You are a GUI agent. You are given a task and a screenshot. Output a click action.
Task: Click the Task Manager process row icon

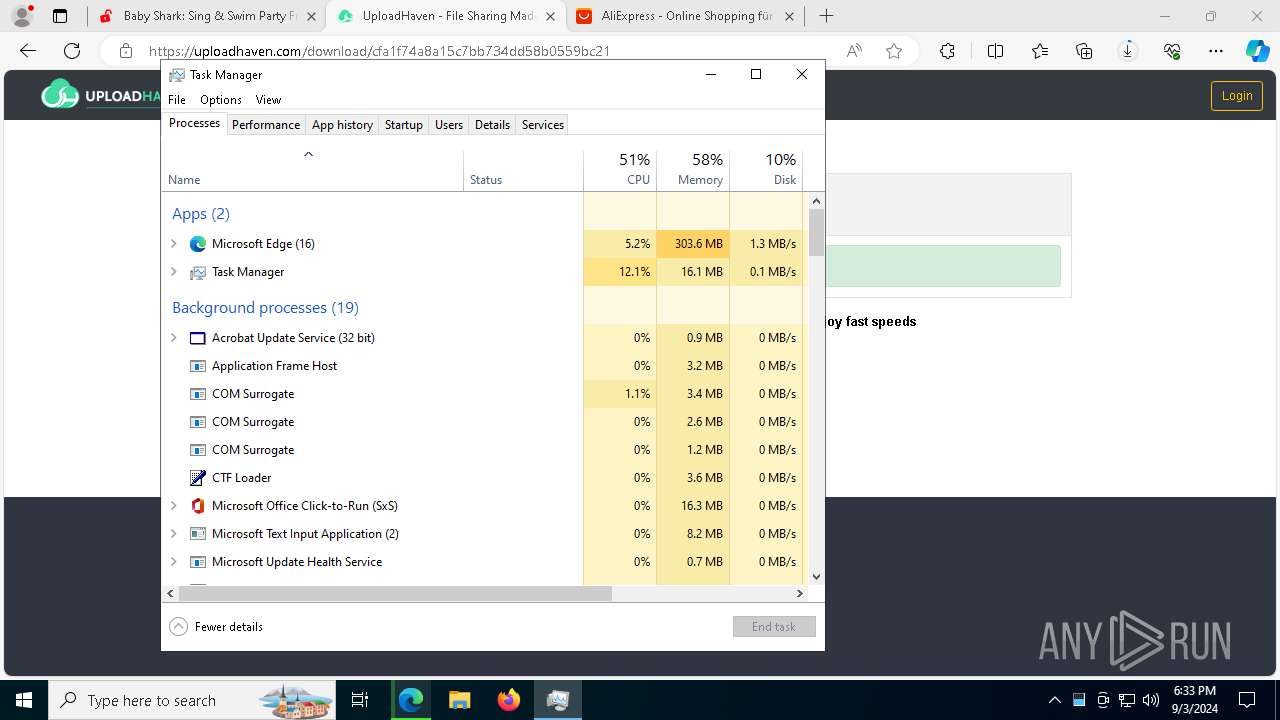(x=198, y=272)
